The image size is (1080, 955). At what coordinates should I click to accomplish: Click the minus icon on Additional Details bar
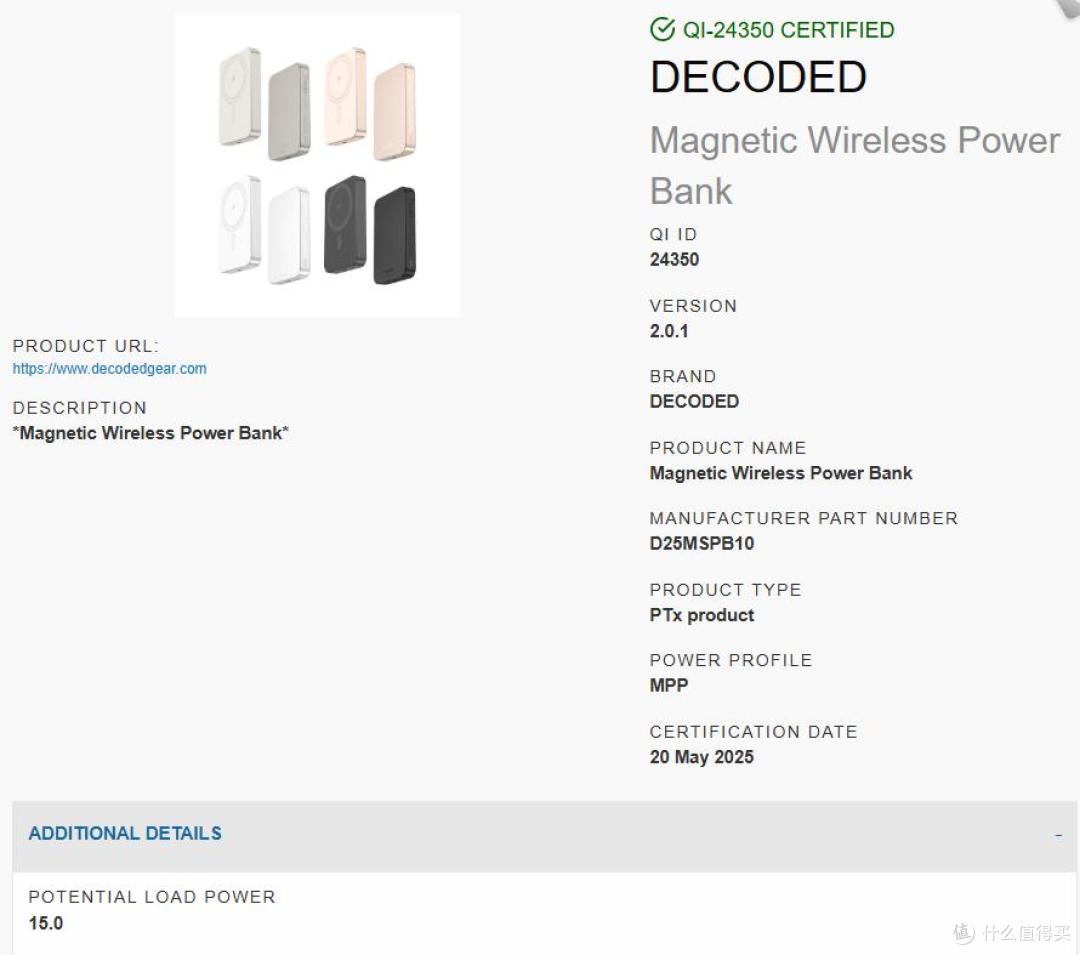[1058, 835]
